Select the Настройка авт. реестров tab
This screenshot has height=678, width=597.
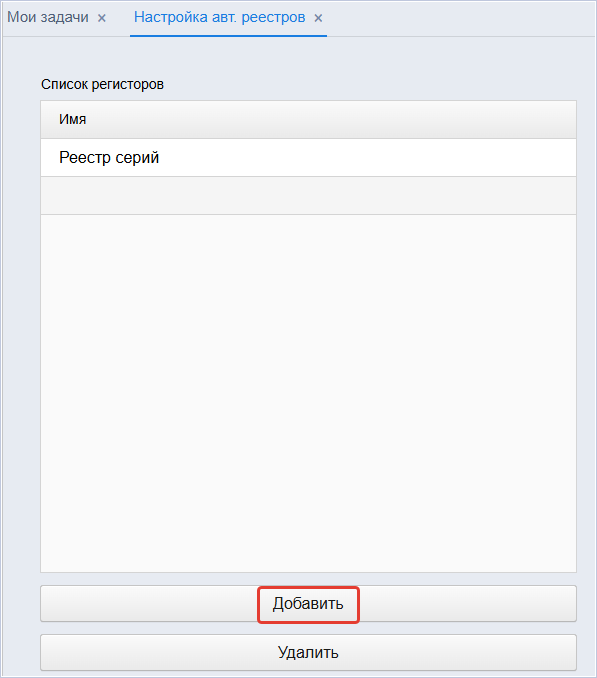pos(220,17)
